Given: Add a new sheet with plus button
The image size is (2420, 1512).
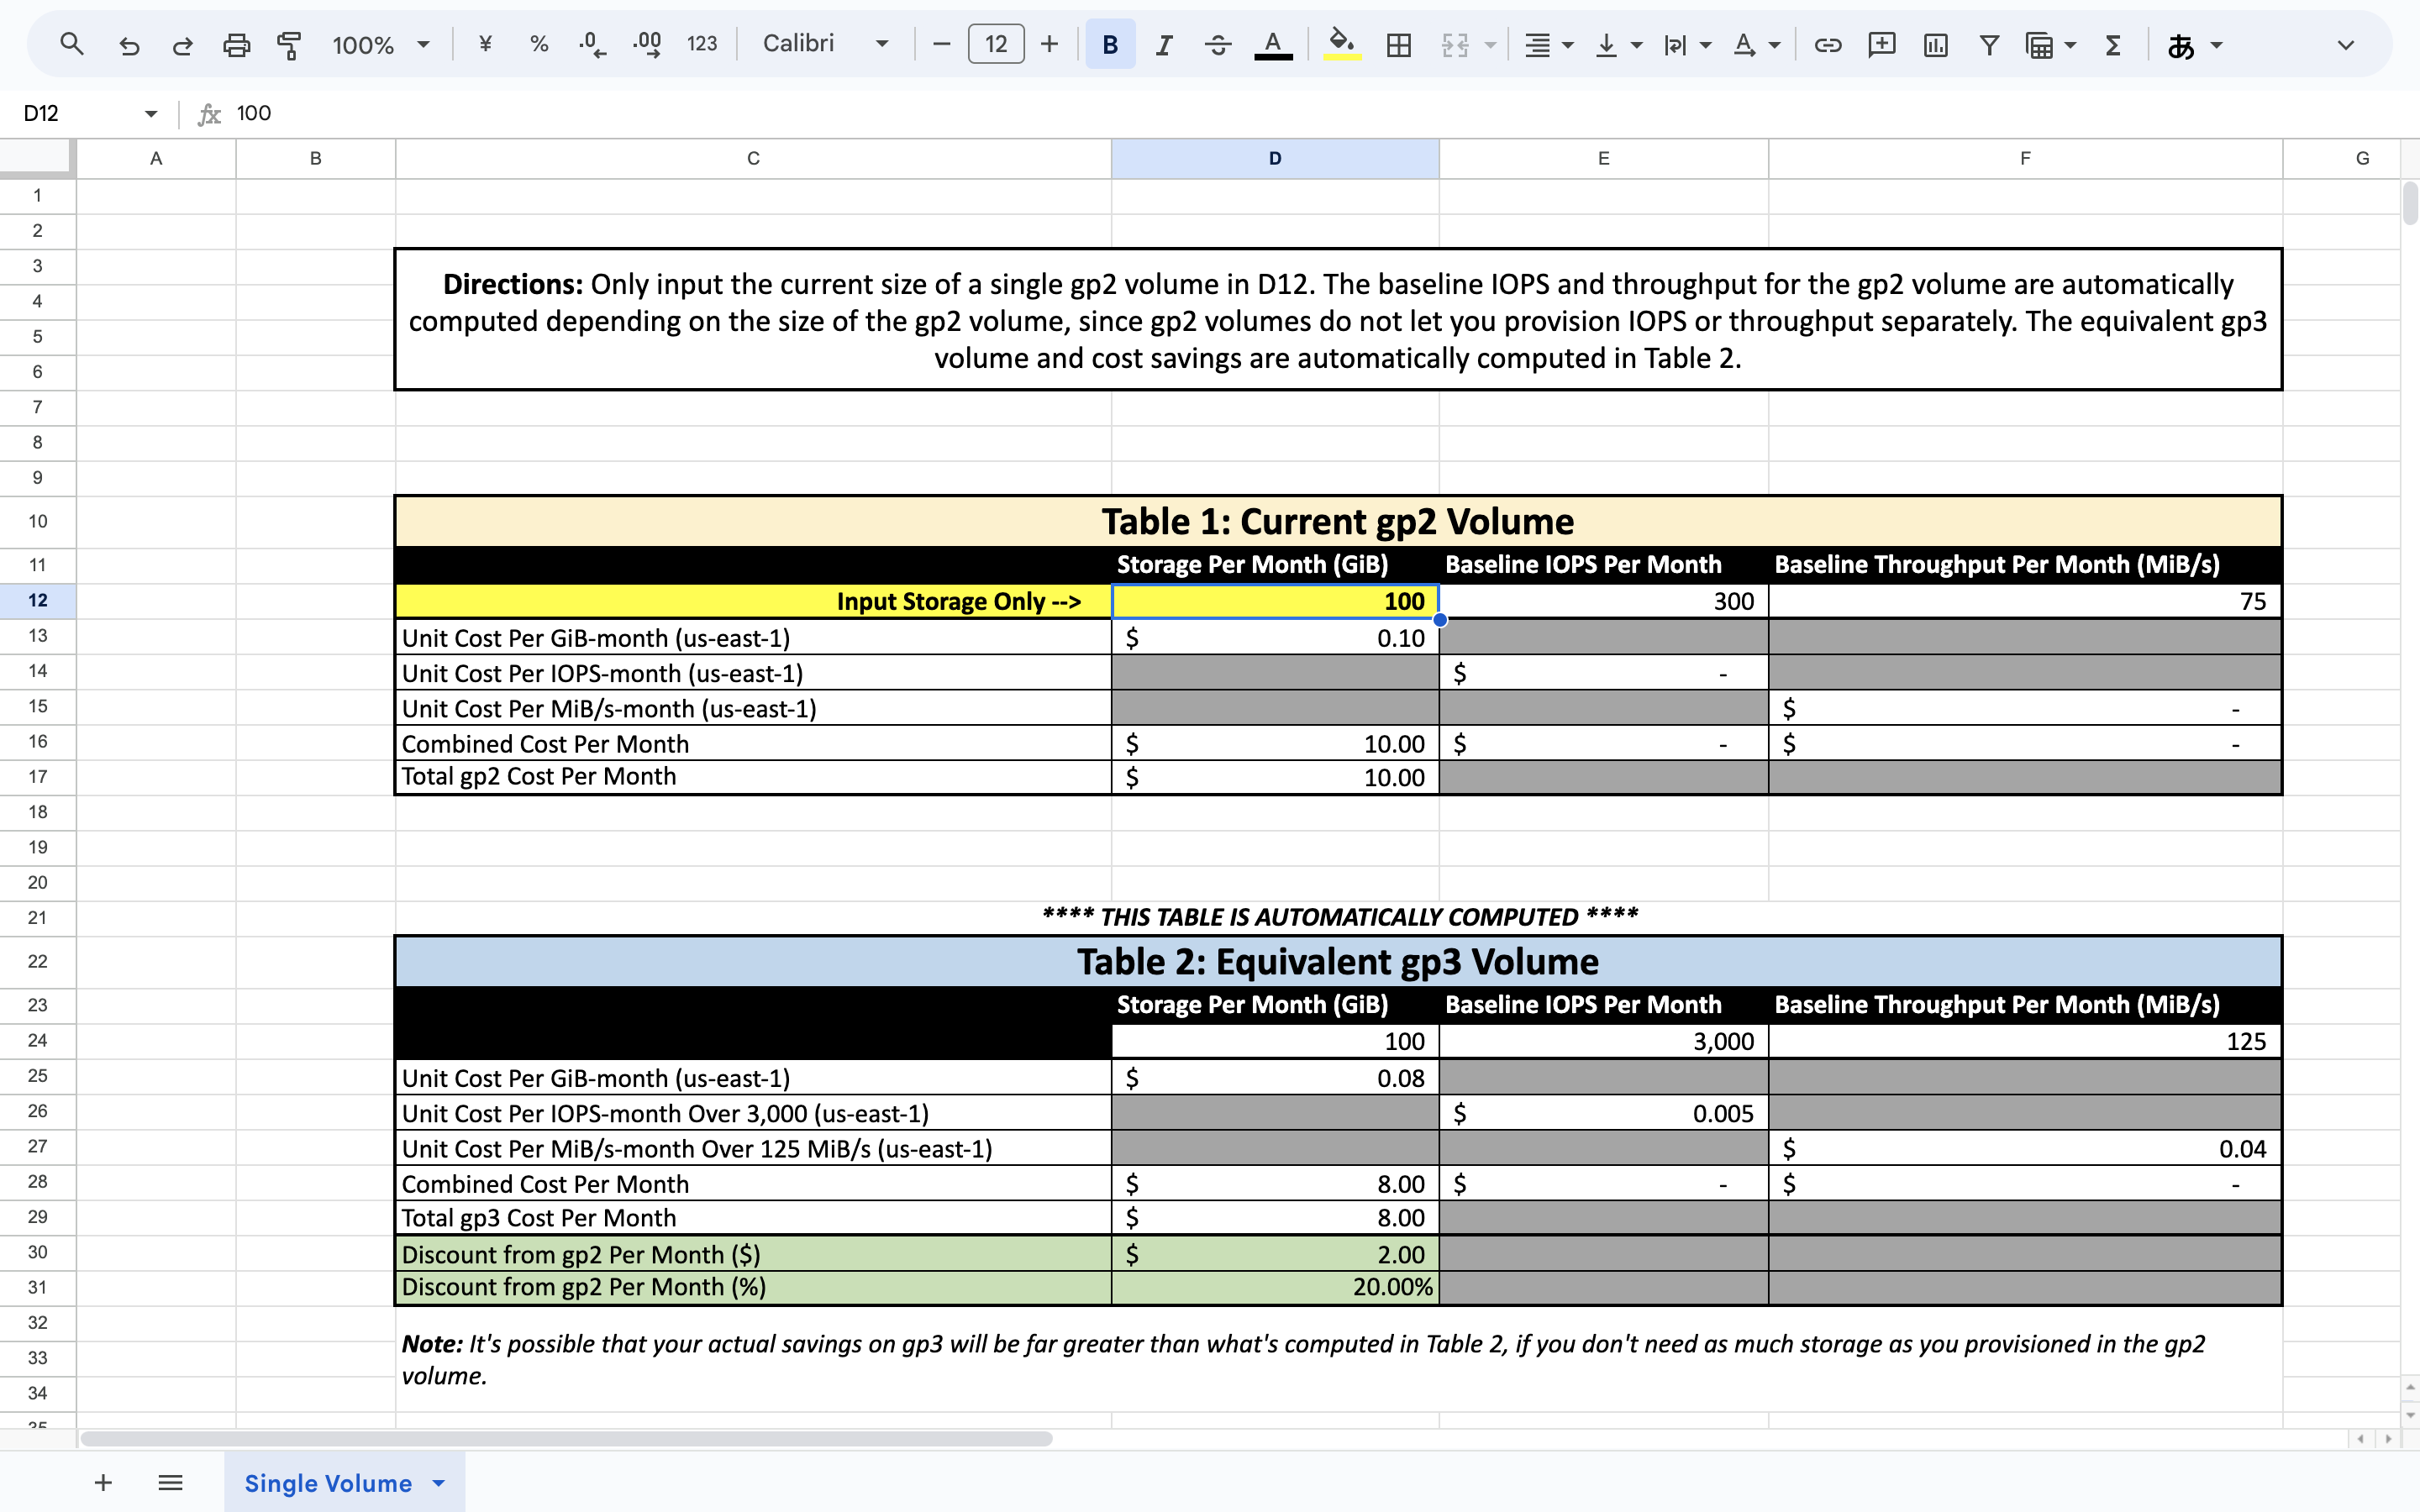Looking at the screenshot, I should pyautogui.click(x=103, y=1482).
